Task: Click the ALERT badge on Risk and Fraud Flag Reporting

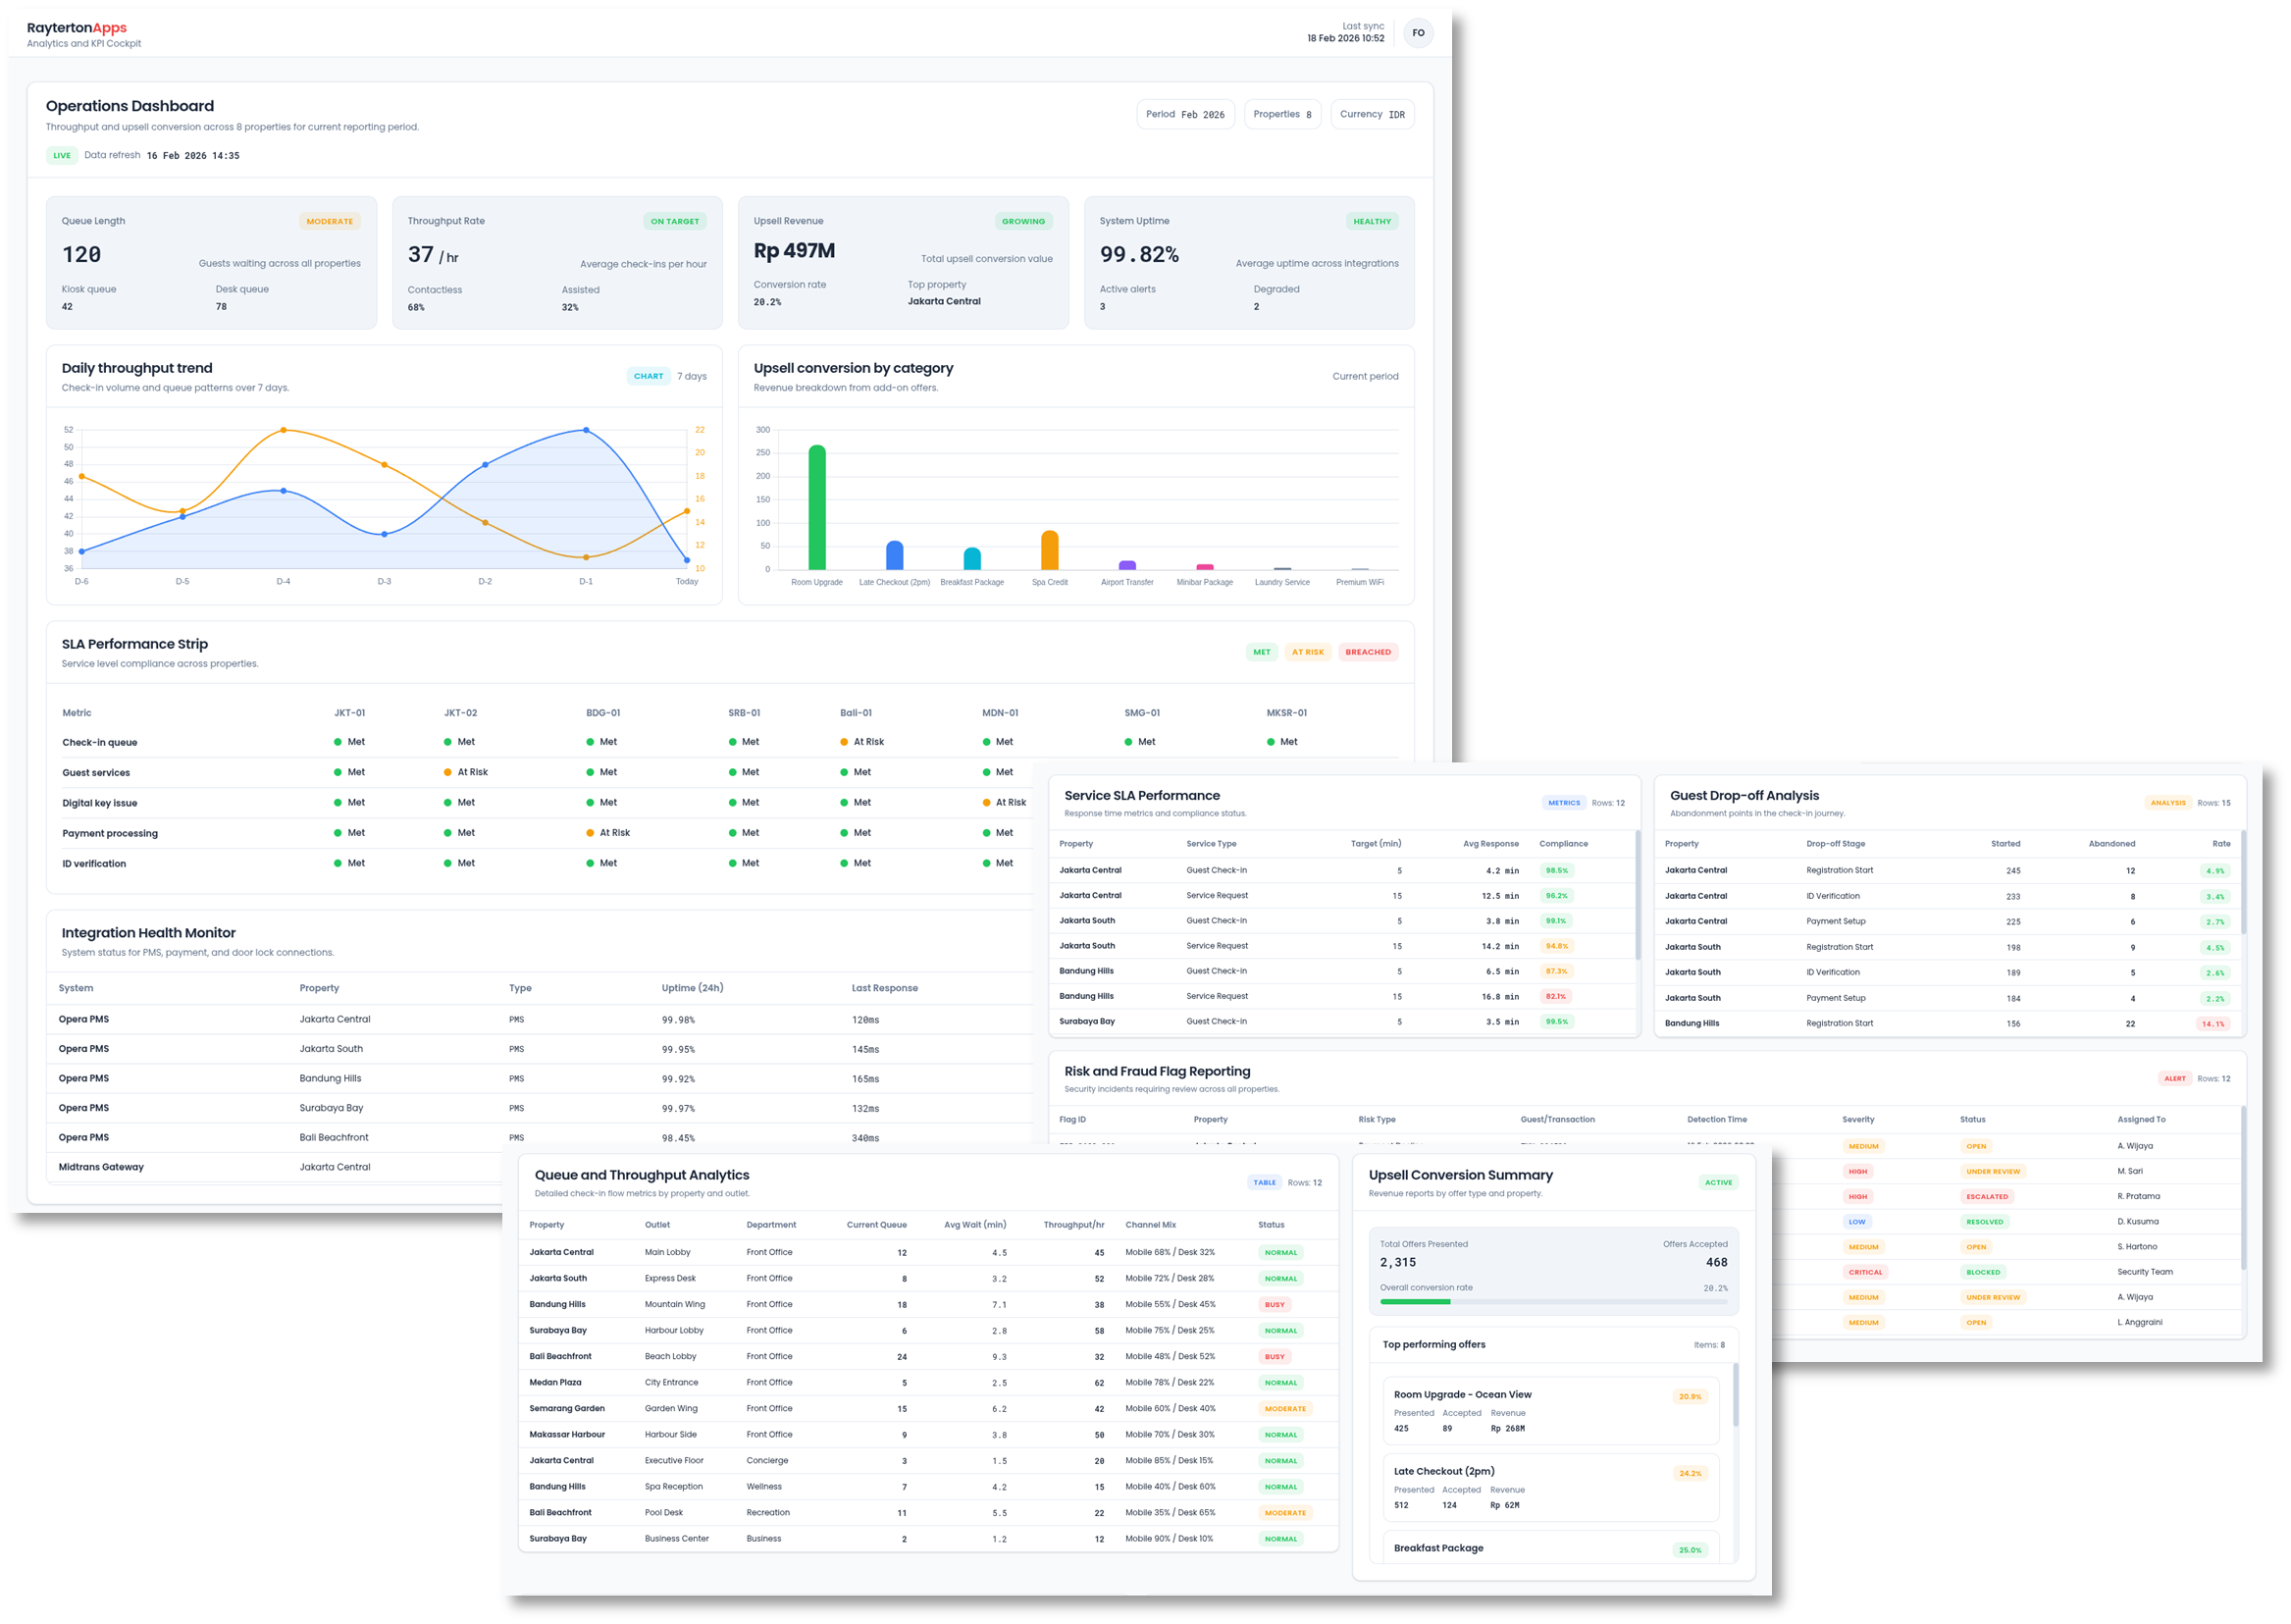Action: pyautogui.click(x=2176, y=1078)
